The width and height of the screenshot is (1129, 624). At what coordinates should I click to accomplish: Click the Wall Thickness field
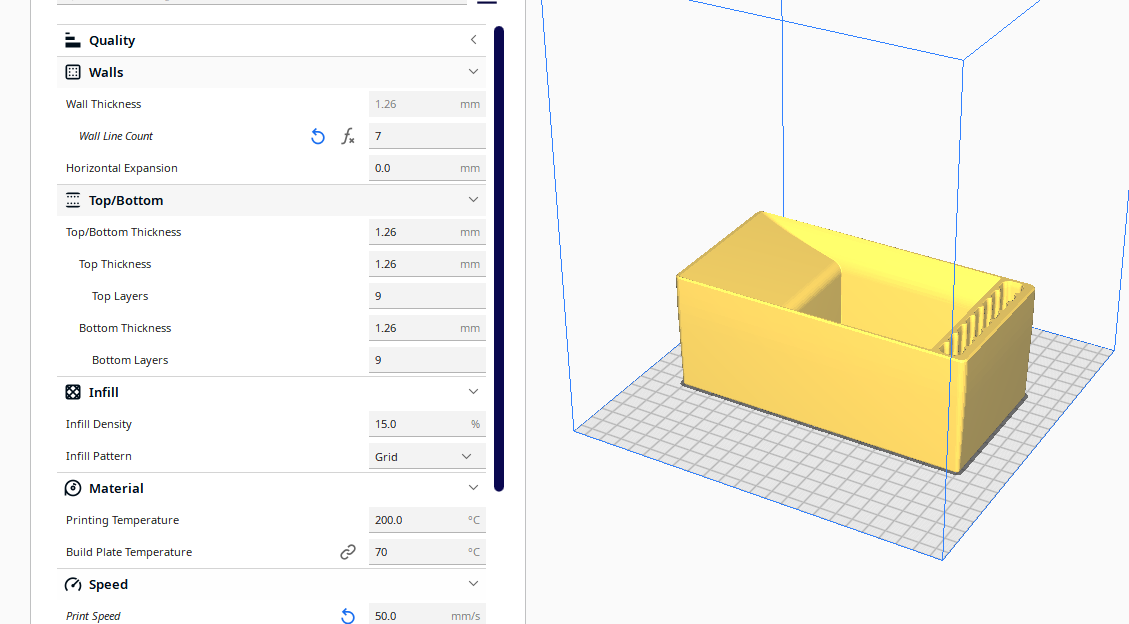click(x=427, y=104)
